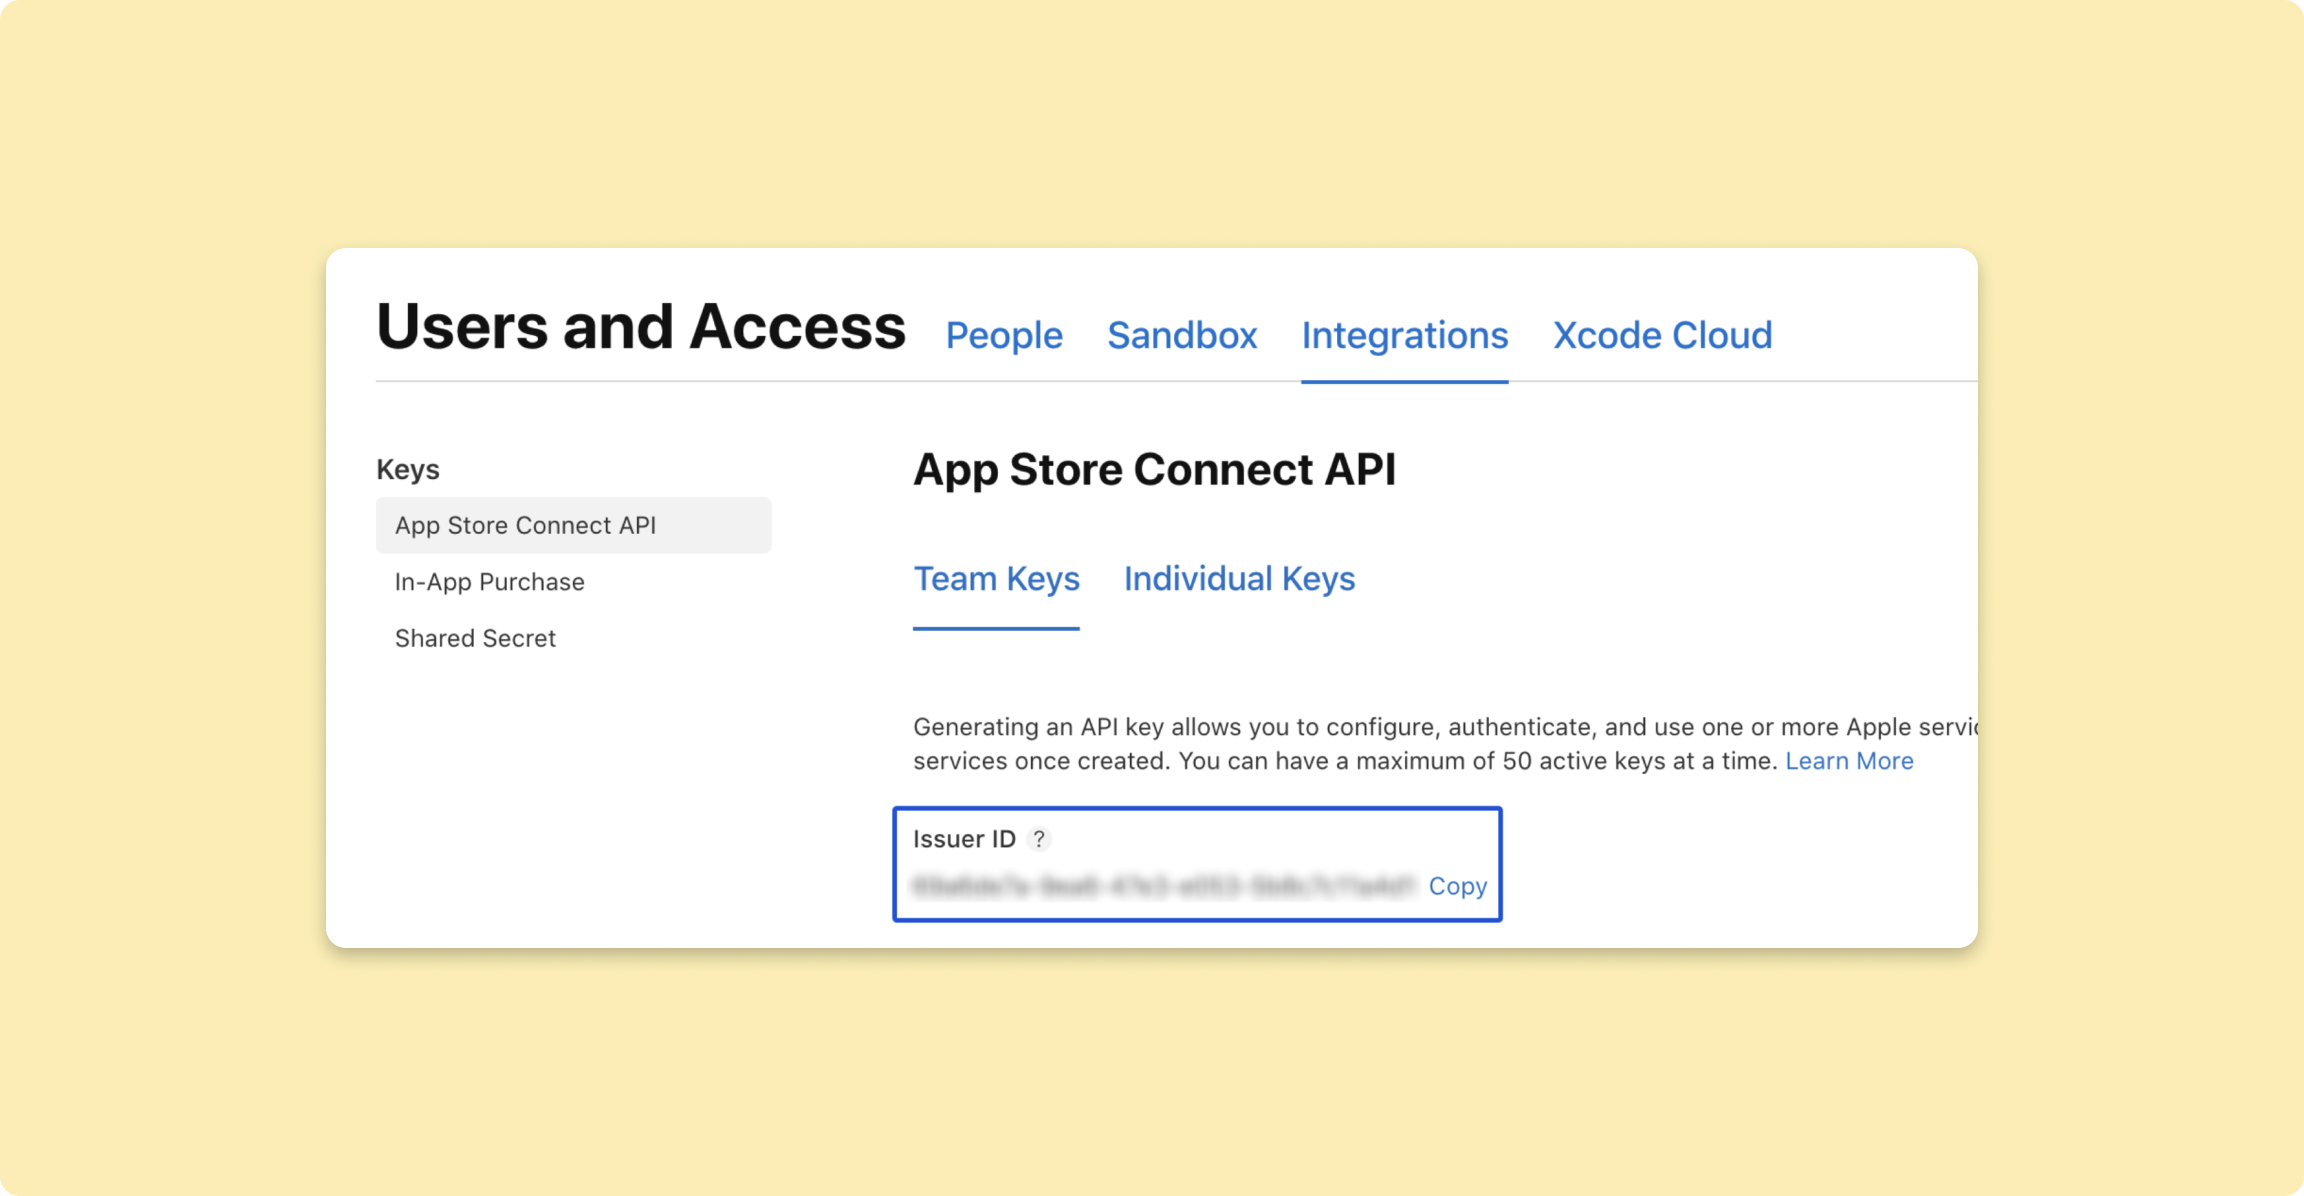Switch to the Individual Keys tab
The height and width of the screenshot is (1196, 2304).
(x=1239, y=579)
